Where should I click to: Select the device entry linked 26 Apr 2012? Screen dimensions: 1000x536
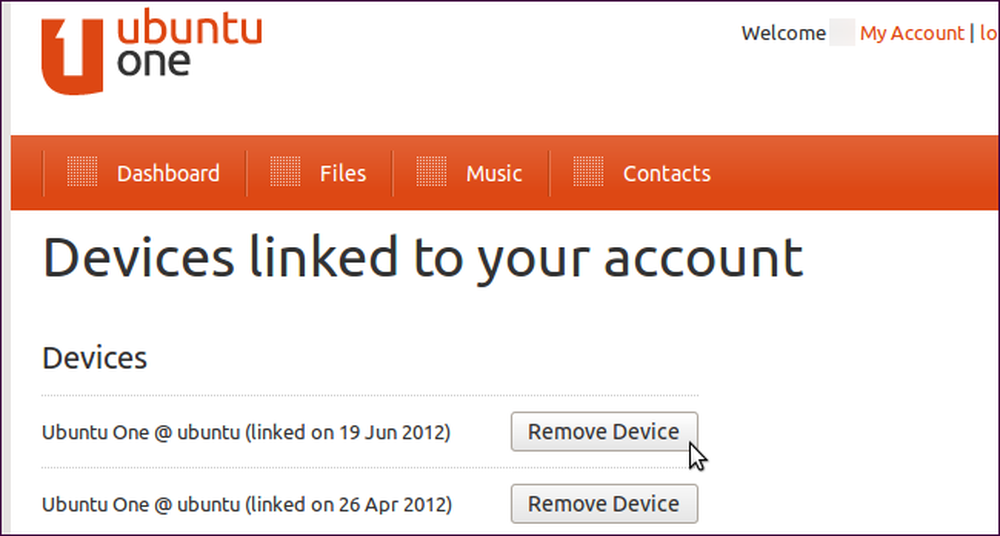(x=247, y=505)
